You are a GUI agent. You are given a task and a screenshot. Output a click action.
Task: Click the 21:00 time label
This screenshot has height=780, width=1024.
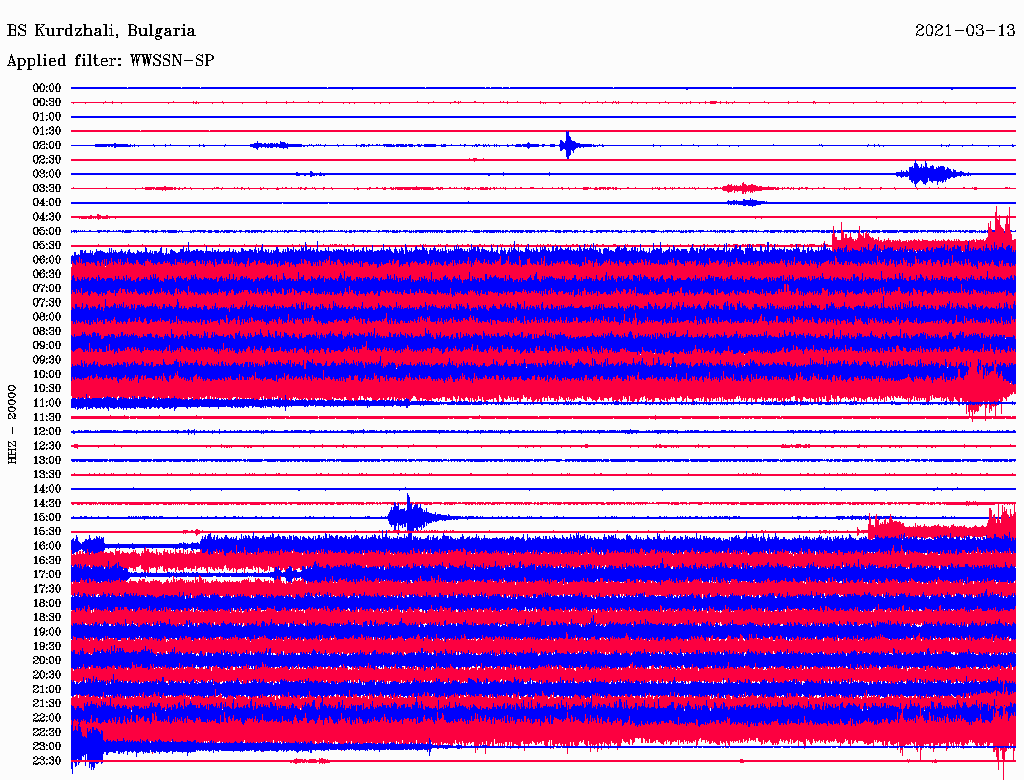click(x=47, y=689)
